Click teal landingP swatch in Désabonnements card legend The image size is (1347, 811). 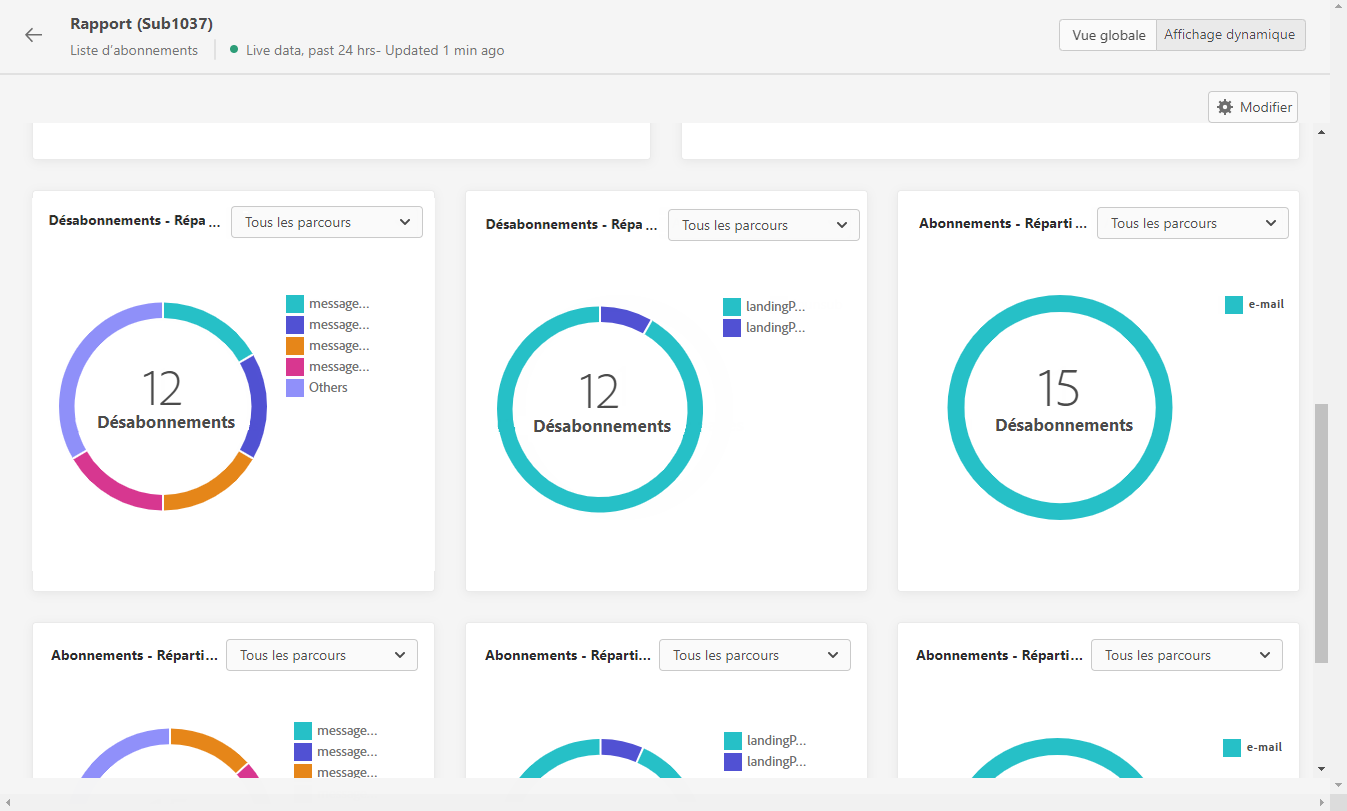point(732,307)
